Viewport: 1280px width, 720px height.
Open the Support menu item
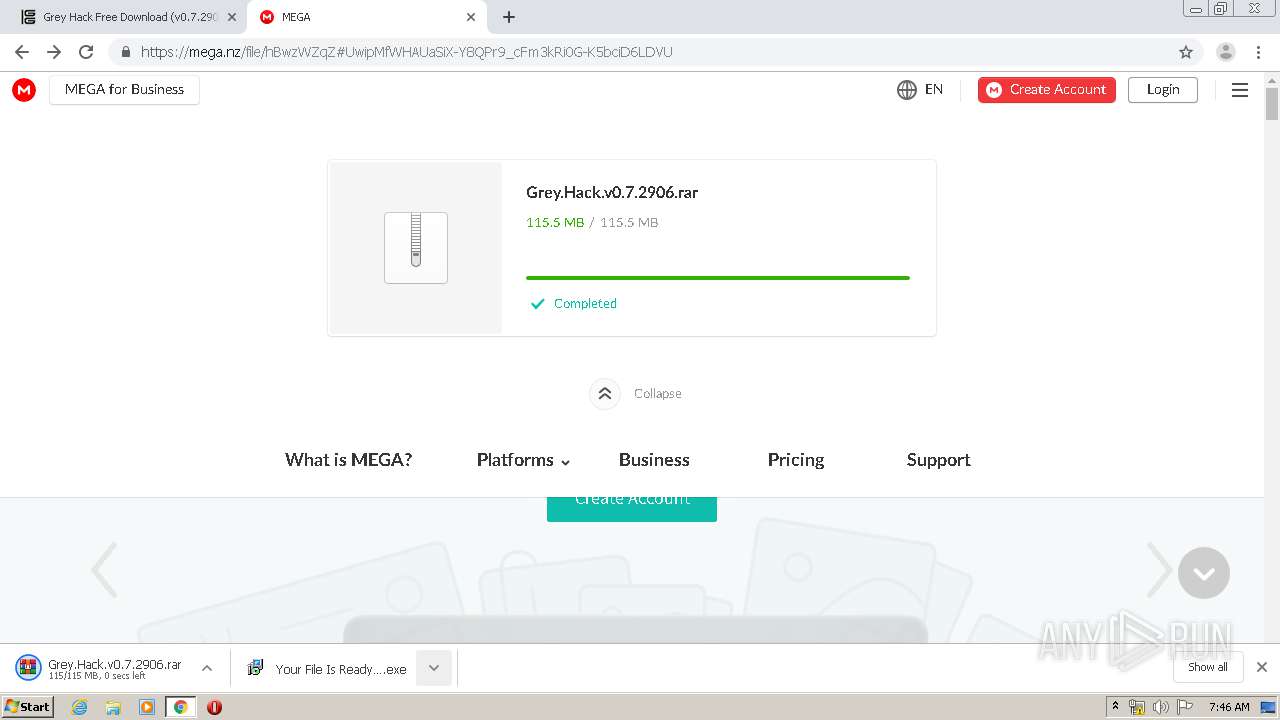coord(939,460)
